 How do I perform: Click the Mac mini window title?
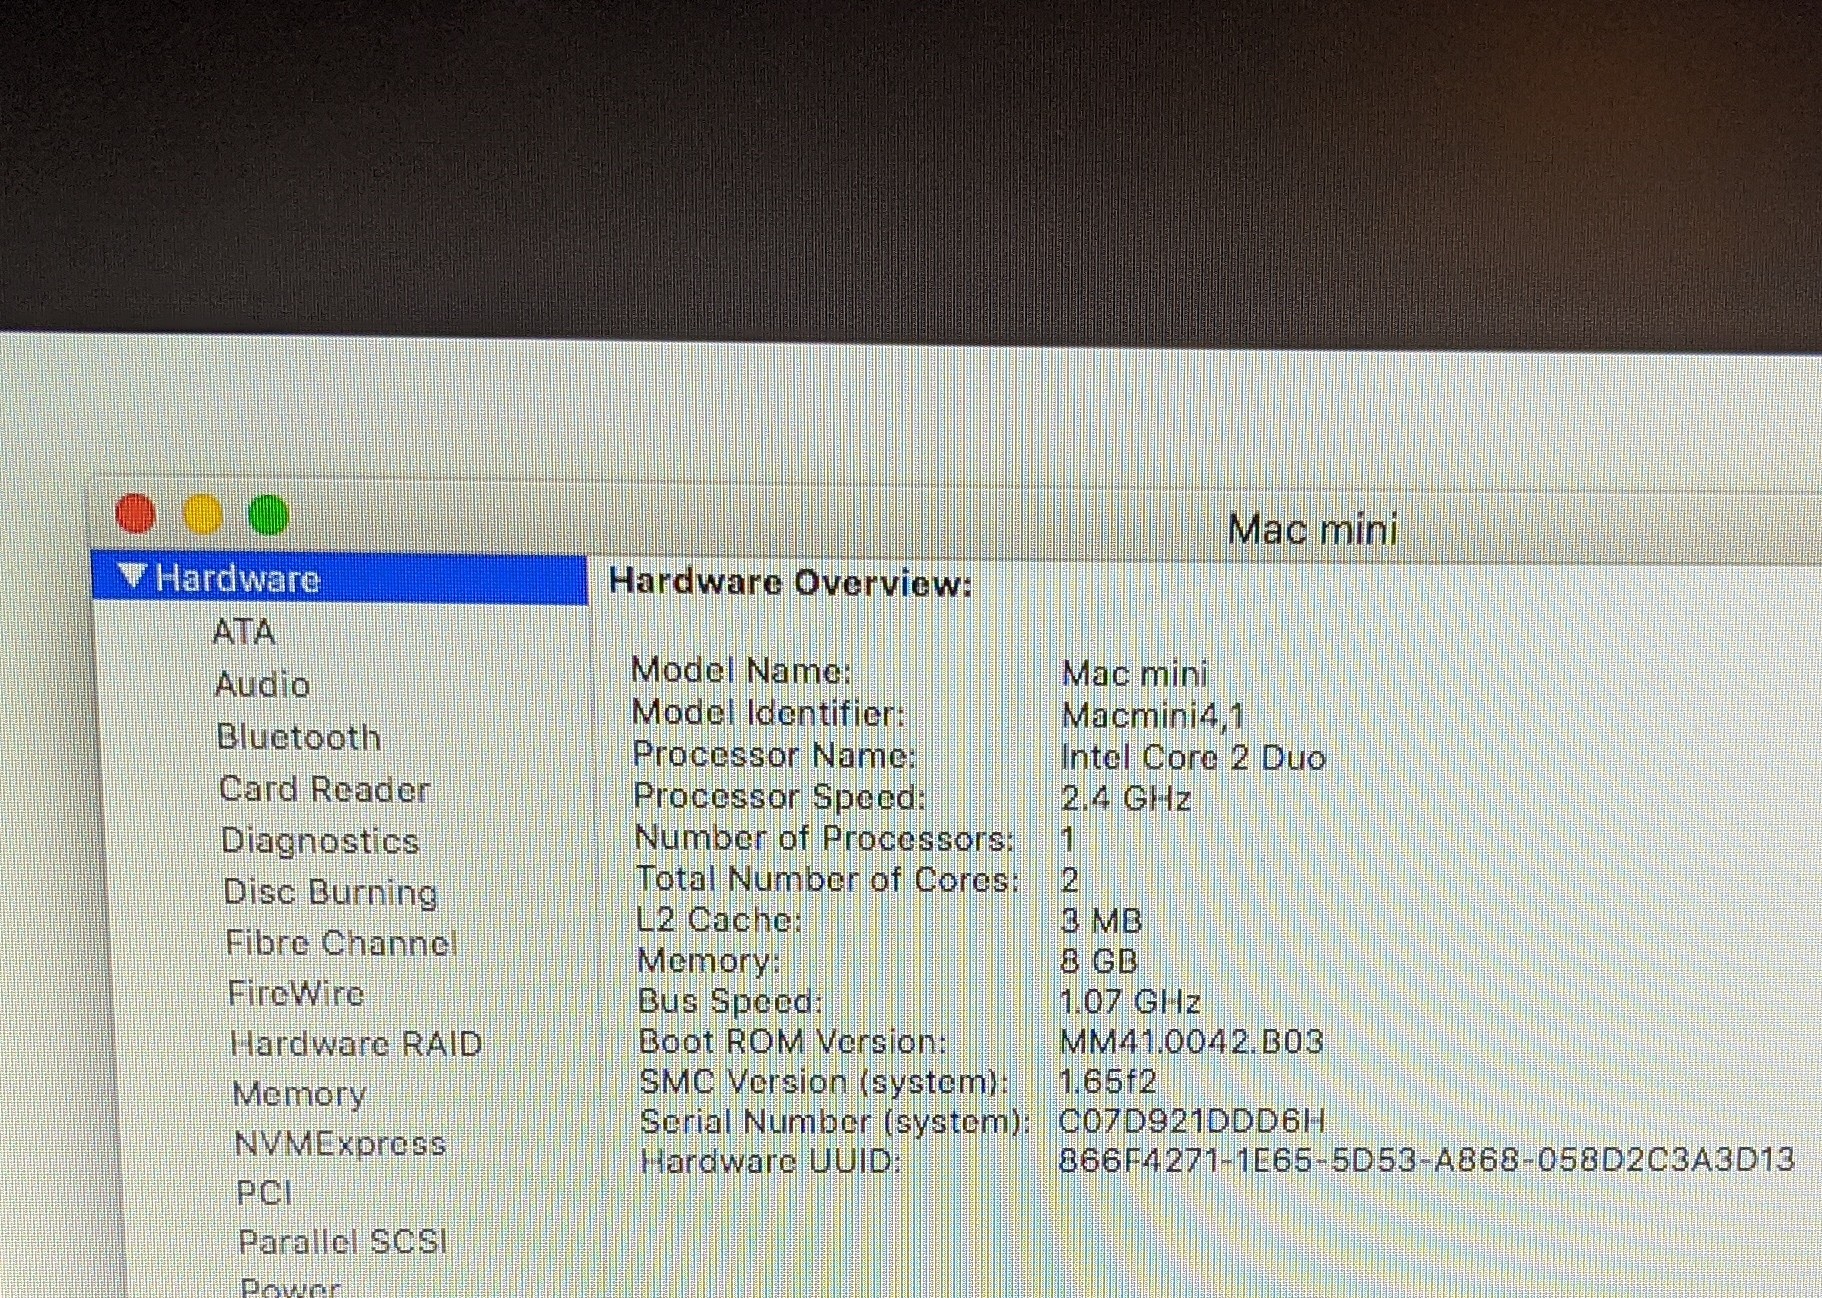point(1312,529)
